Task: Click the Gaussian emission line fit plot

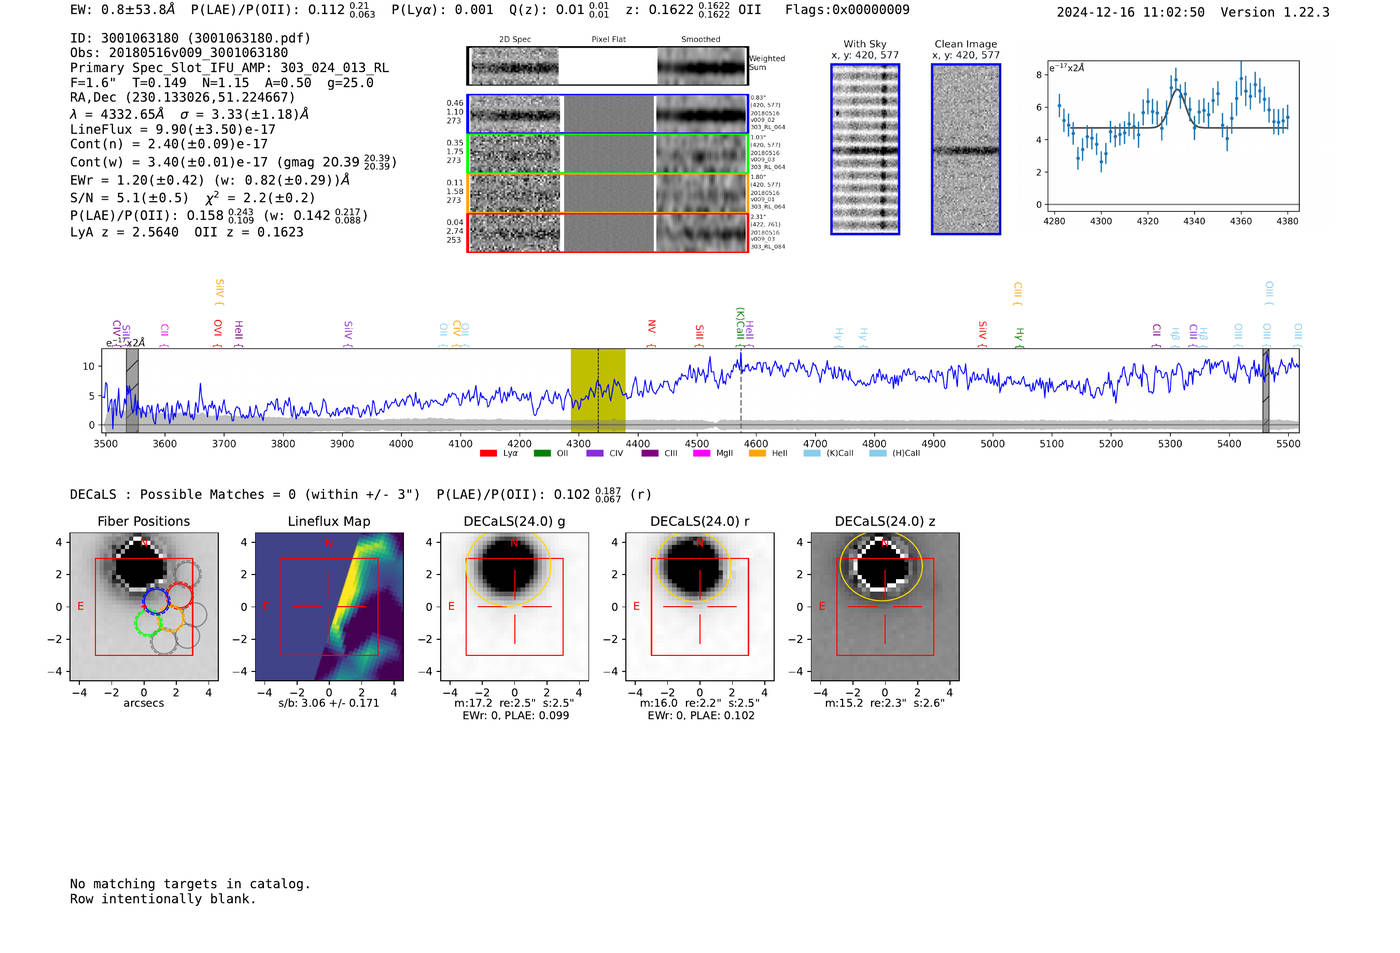Action: point(1172,135)
